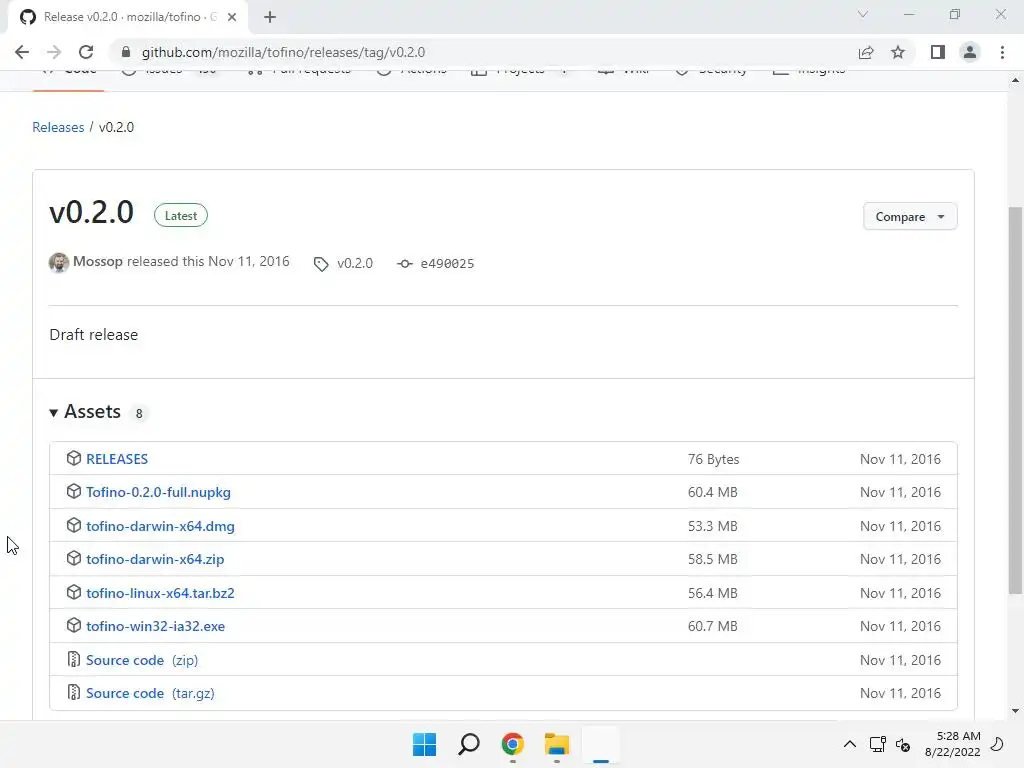Bookmark this page with the star icon
Screen dimensions: 1024x768
coord(898,52)
